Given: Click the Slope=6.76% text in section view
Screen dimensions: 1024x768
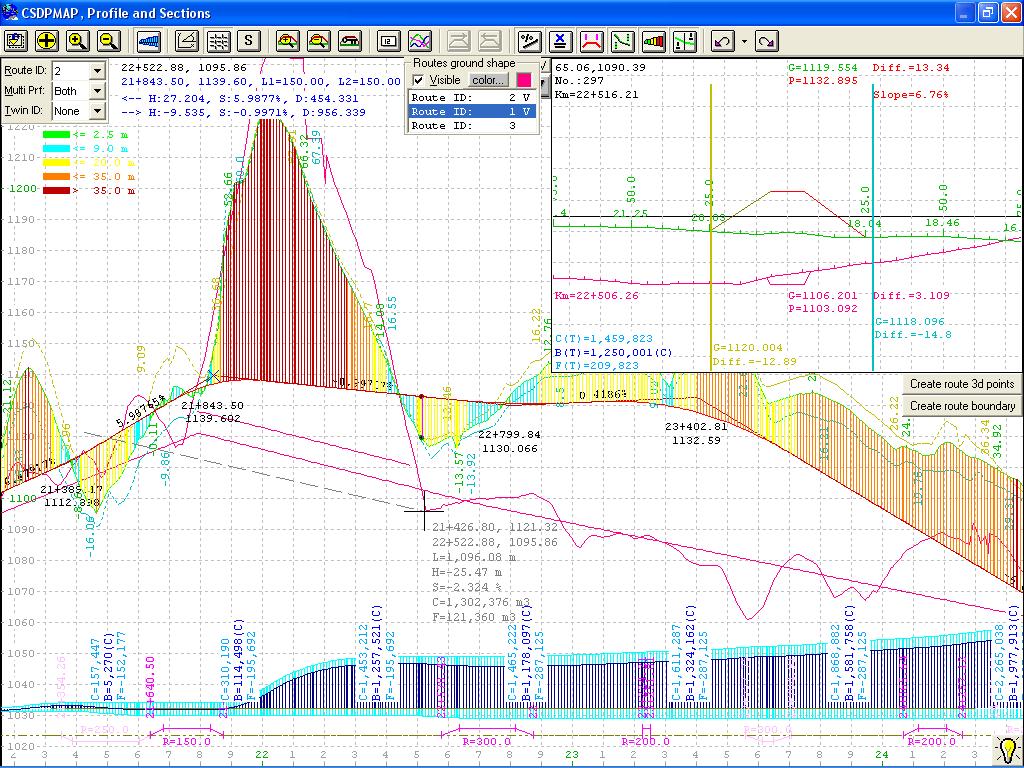Looking at the screenshot, I should pos(911,95).
